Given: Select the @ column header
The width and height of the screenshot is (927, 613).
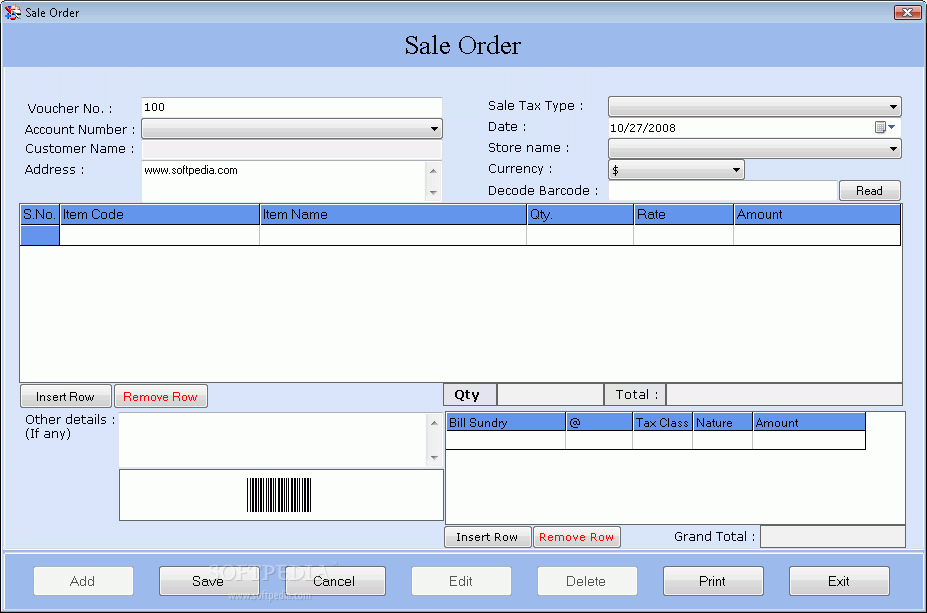Looking at the screenshot, I should (599, 422).
